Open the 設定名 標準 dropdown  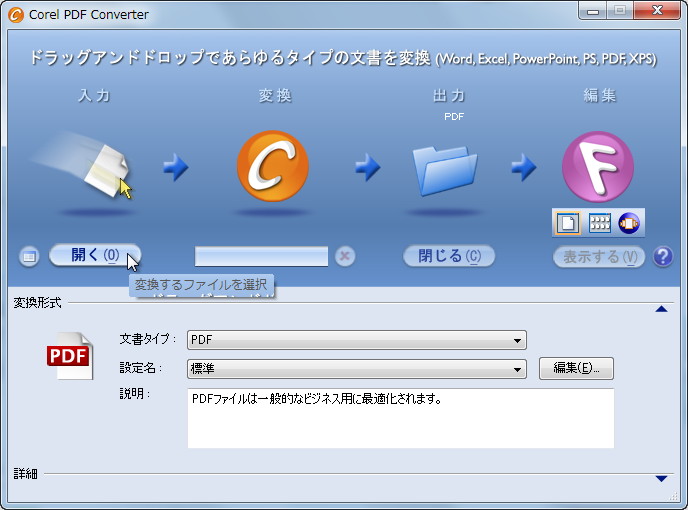coord(357,369)
